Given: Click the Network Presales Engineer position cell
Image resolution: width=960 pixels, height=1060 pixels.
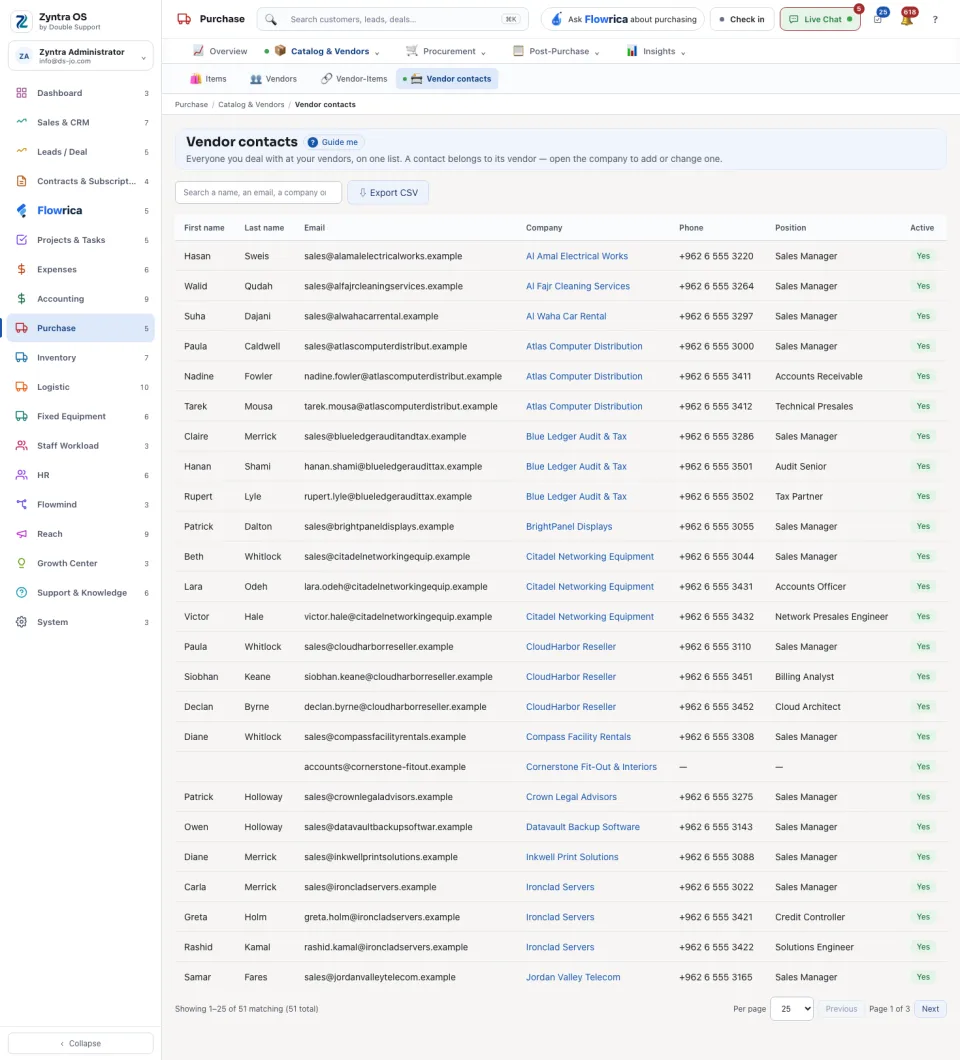Looking at the screenshot, I should pos(832,617).
